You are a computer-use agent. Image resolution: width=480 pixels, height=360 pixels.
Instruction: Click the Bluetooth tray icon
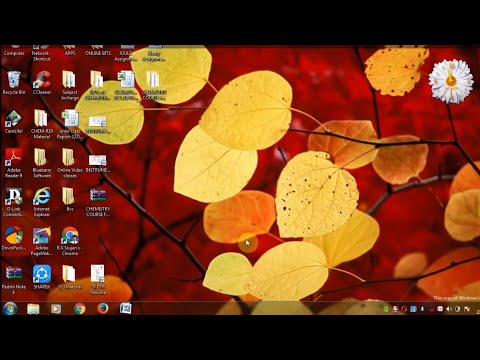[422, 309]
